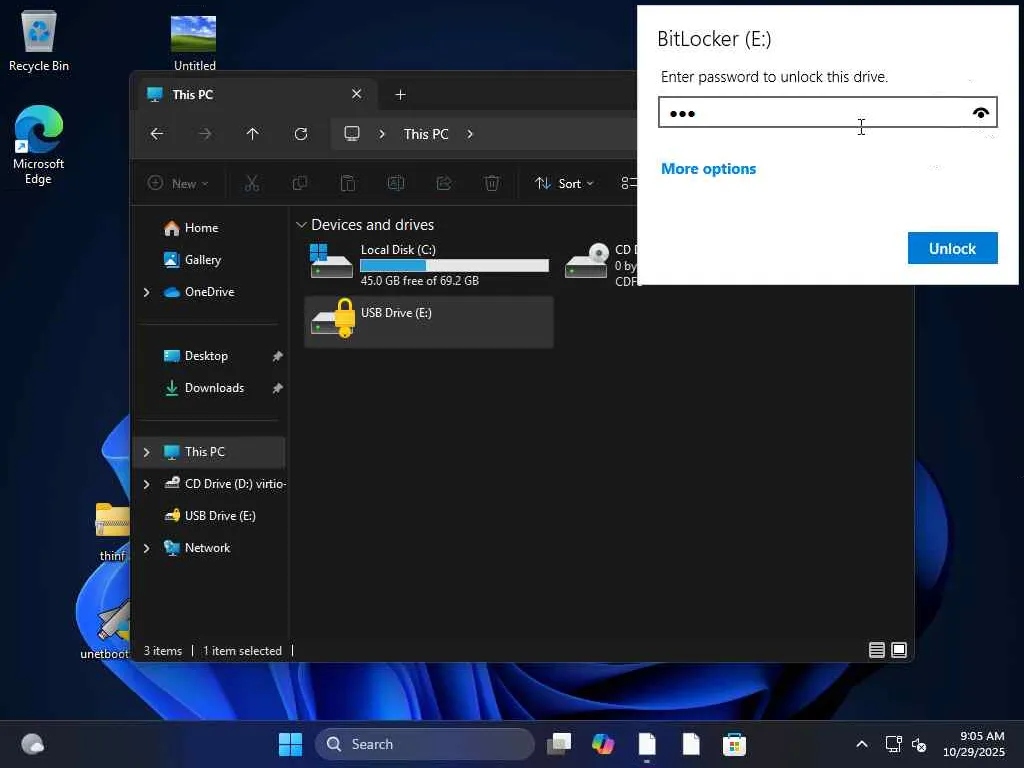Refresh the This PC view

(300, 134)
